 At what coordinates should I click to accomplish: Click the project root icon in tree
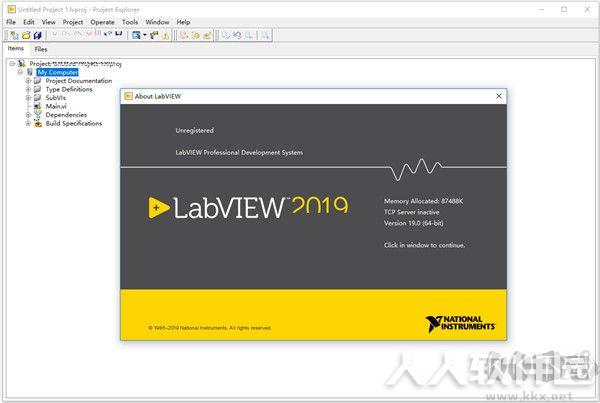click(x=22, y=64)
